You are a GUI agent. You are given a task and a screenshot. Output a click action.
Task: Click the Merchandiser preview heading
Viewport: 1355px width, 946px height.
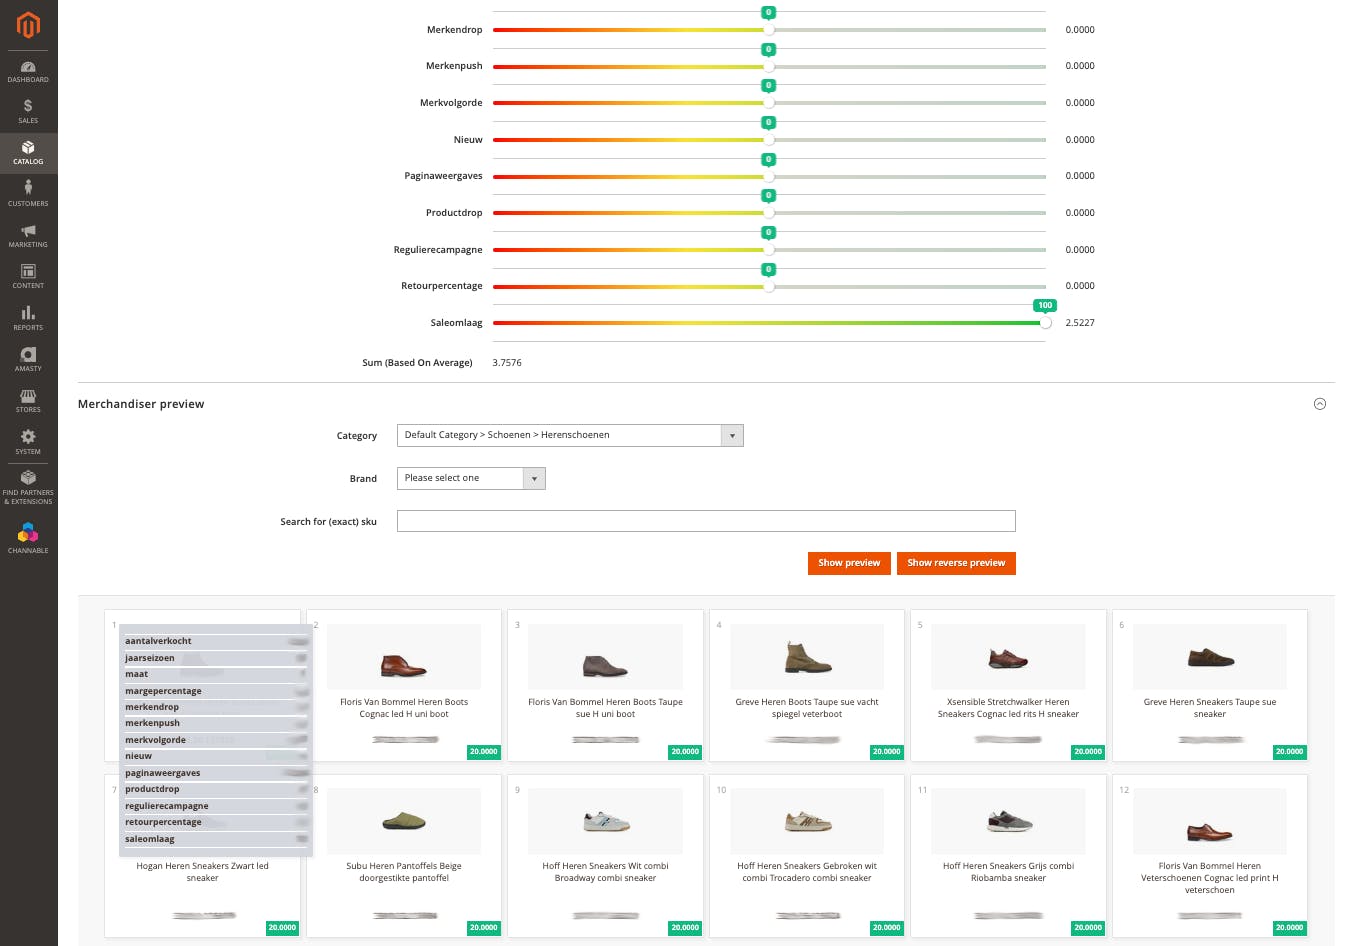(x=141, y=404)
